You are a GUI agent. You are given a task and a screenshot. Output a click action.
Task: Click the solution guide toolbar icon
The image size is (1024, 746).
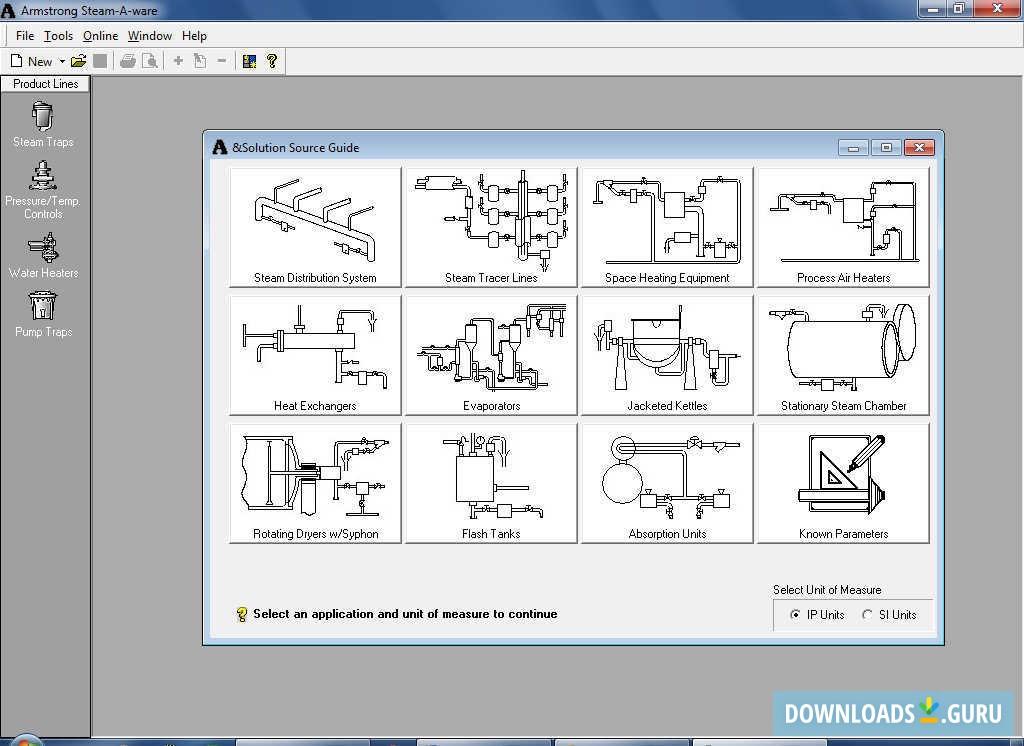click(x=250, y=61)
